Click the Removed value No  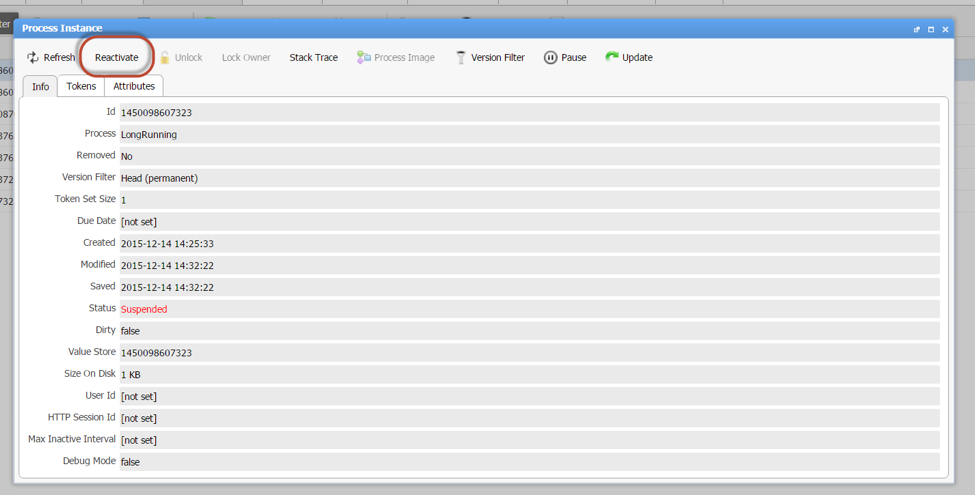point(126,156)
